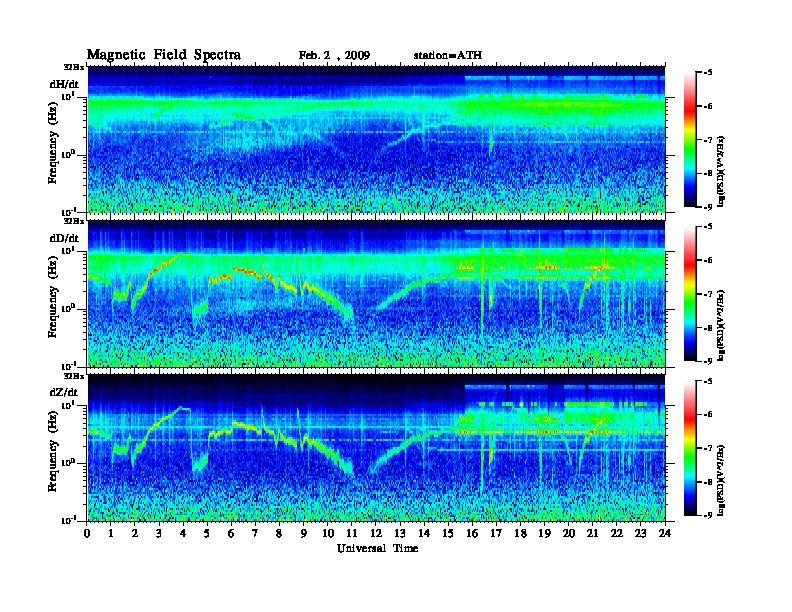The height and width of the screenshot is (612, 792).
Task: Click the "24" tick on the time axis
Action: click(665, 533)
